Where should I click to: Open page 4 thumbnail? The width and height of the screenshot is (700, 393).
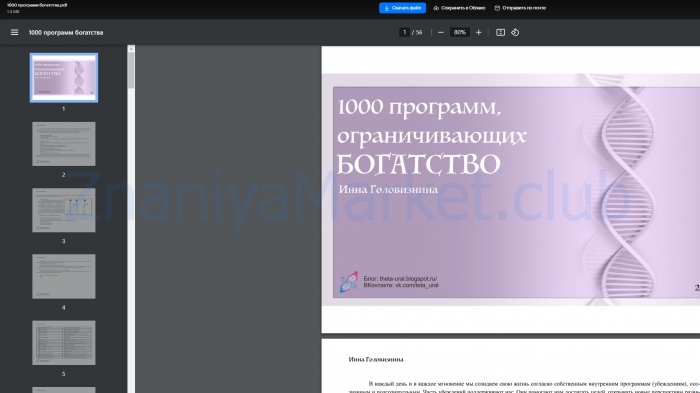pyautogui.click(x=64, y=276)
